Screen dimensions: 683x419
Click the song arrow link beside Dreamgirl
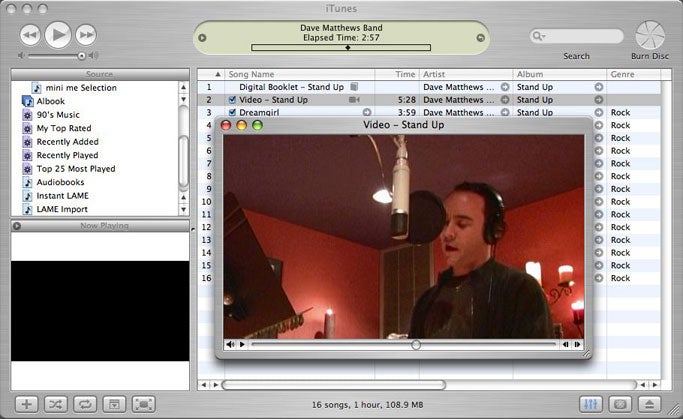pyautogui.click(x=367, y=112)
